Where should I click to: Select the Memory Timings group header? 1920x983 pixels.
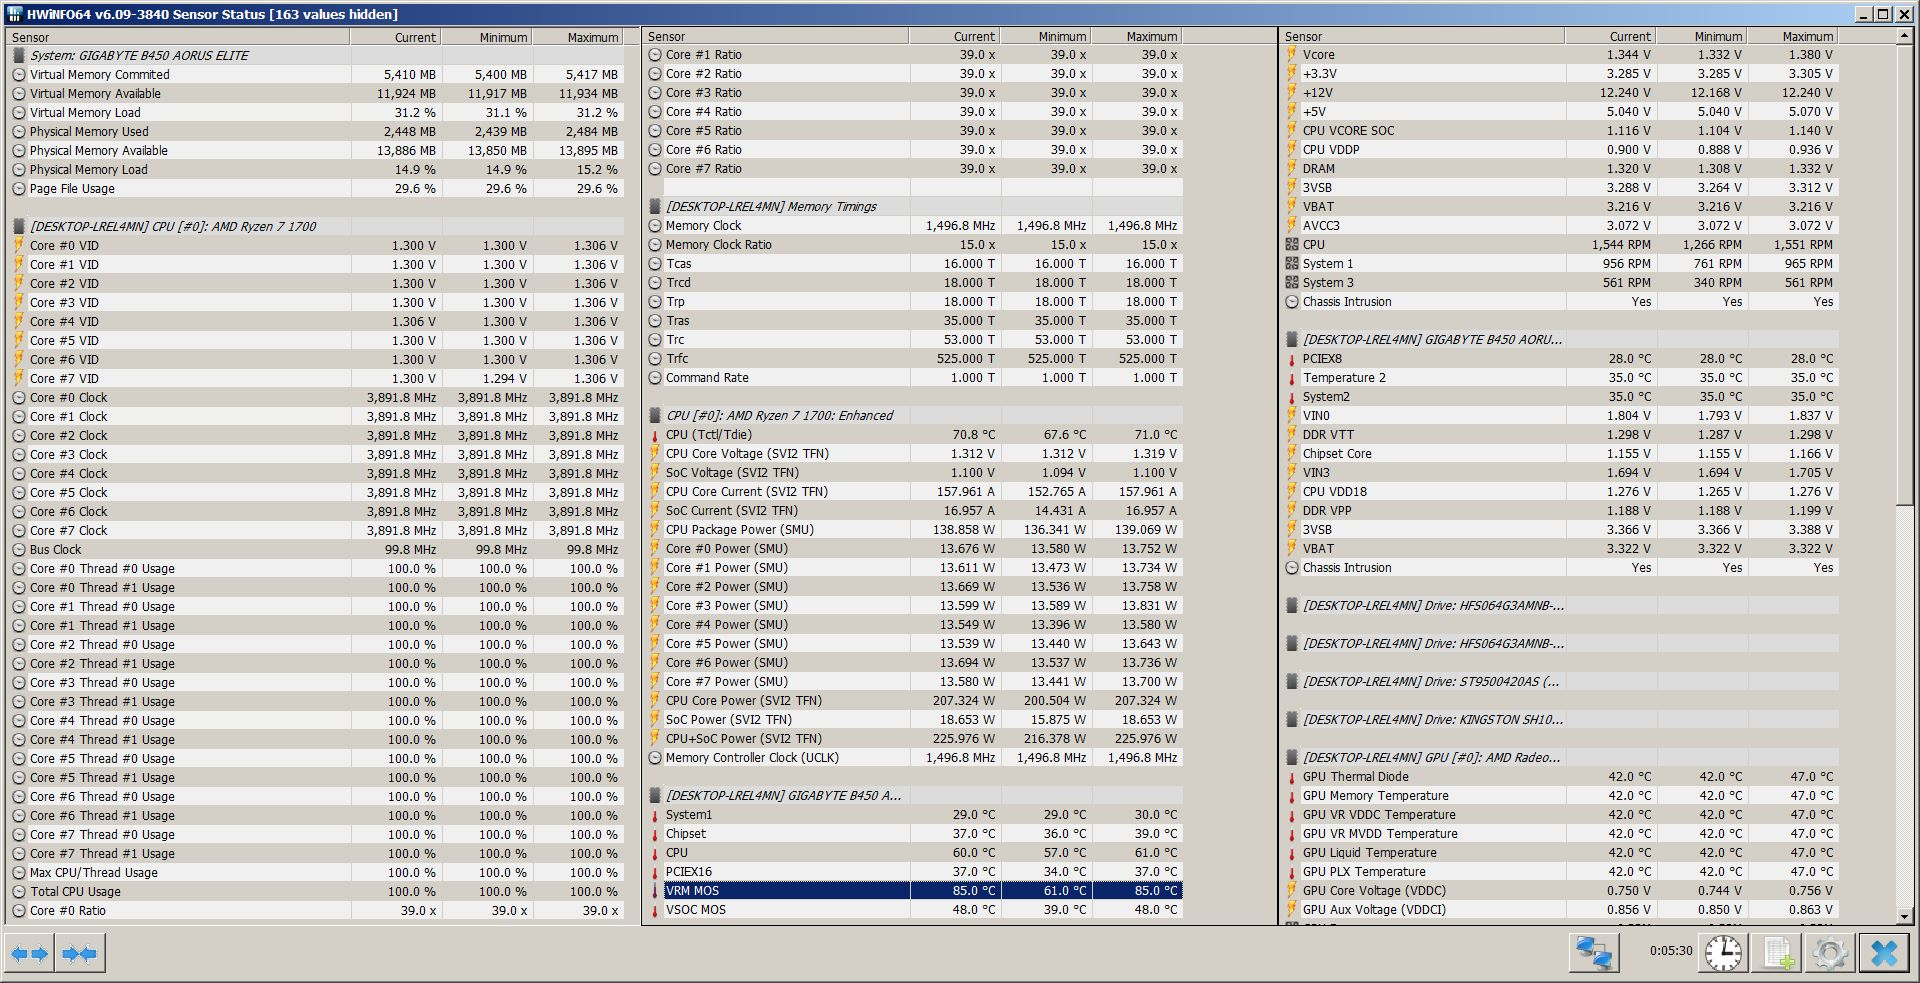pyautogui.click(x=770, y=207)
